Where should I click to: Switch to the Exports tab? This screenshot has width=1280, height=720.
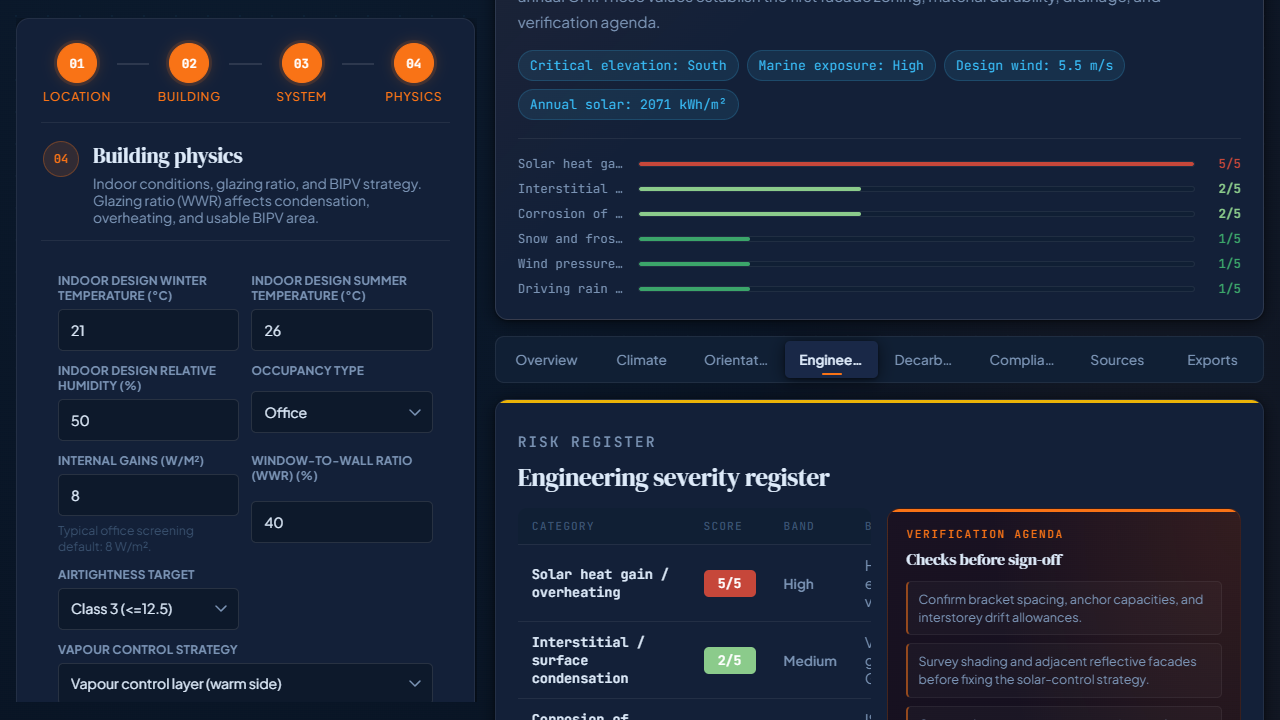pyautogui.click(x=1212, y=360)
